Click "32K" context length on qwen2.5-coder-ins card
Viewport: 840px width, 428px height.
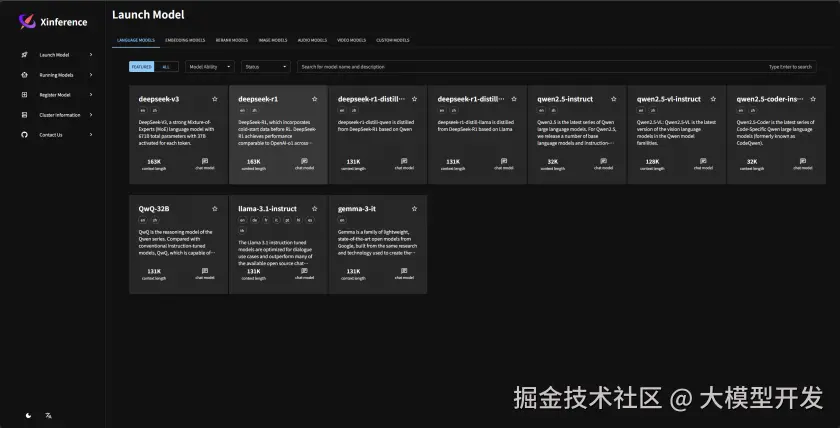pyautogui.click(x=752, y=161)
